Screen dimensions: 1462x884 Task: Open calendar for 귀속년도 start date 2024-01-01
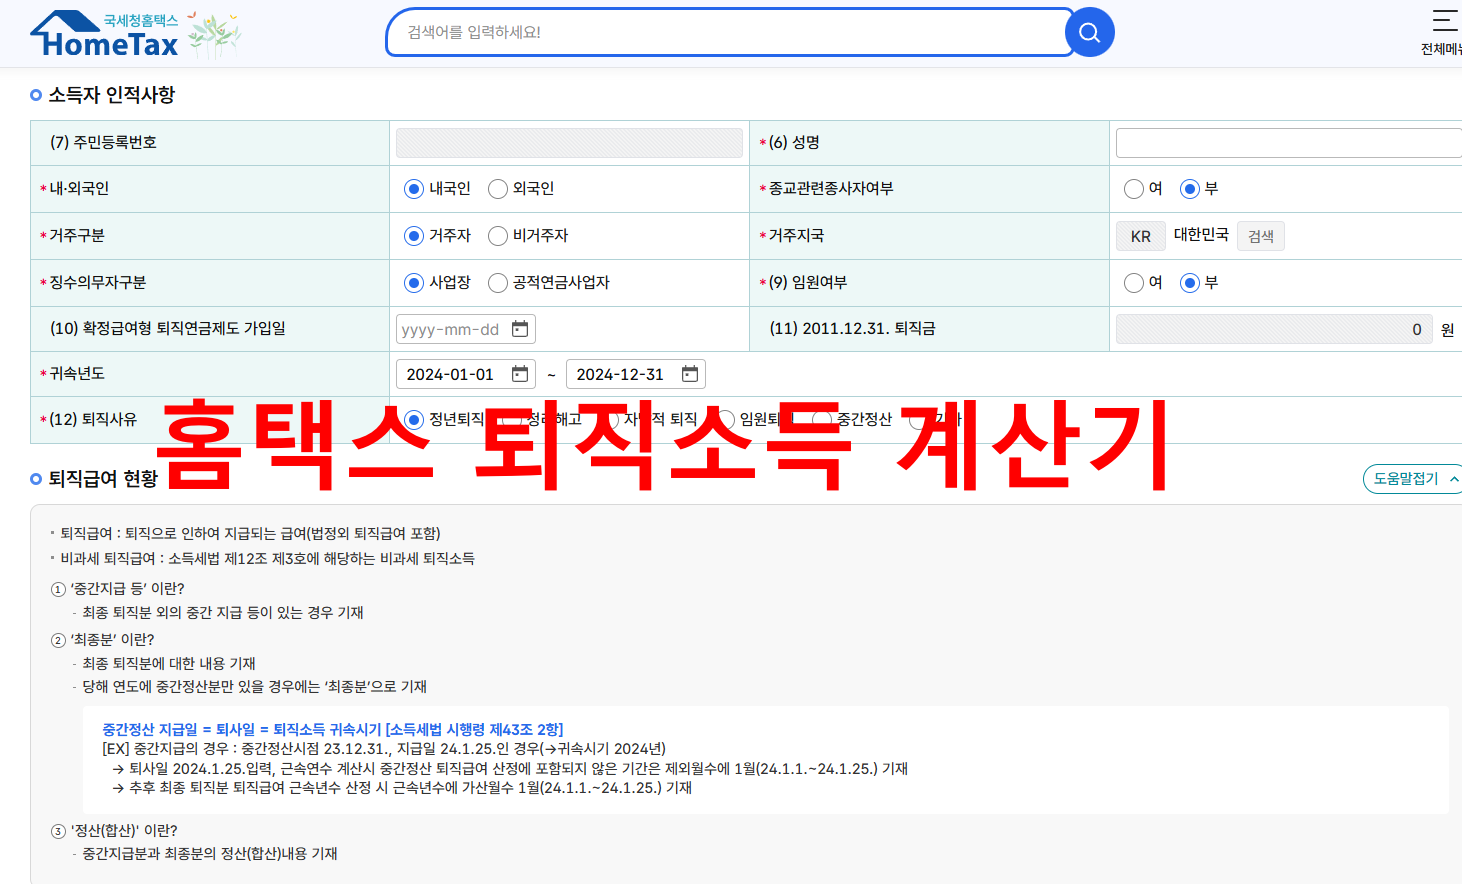[520, 374]
